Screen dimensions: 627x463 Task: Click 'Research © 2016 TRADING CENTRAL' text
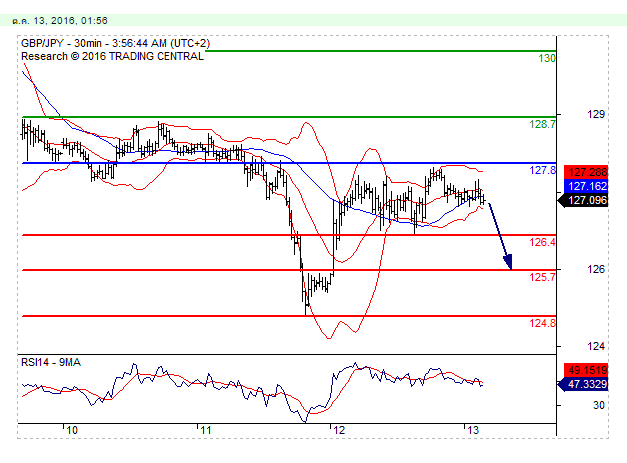click(112, 56)
